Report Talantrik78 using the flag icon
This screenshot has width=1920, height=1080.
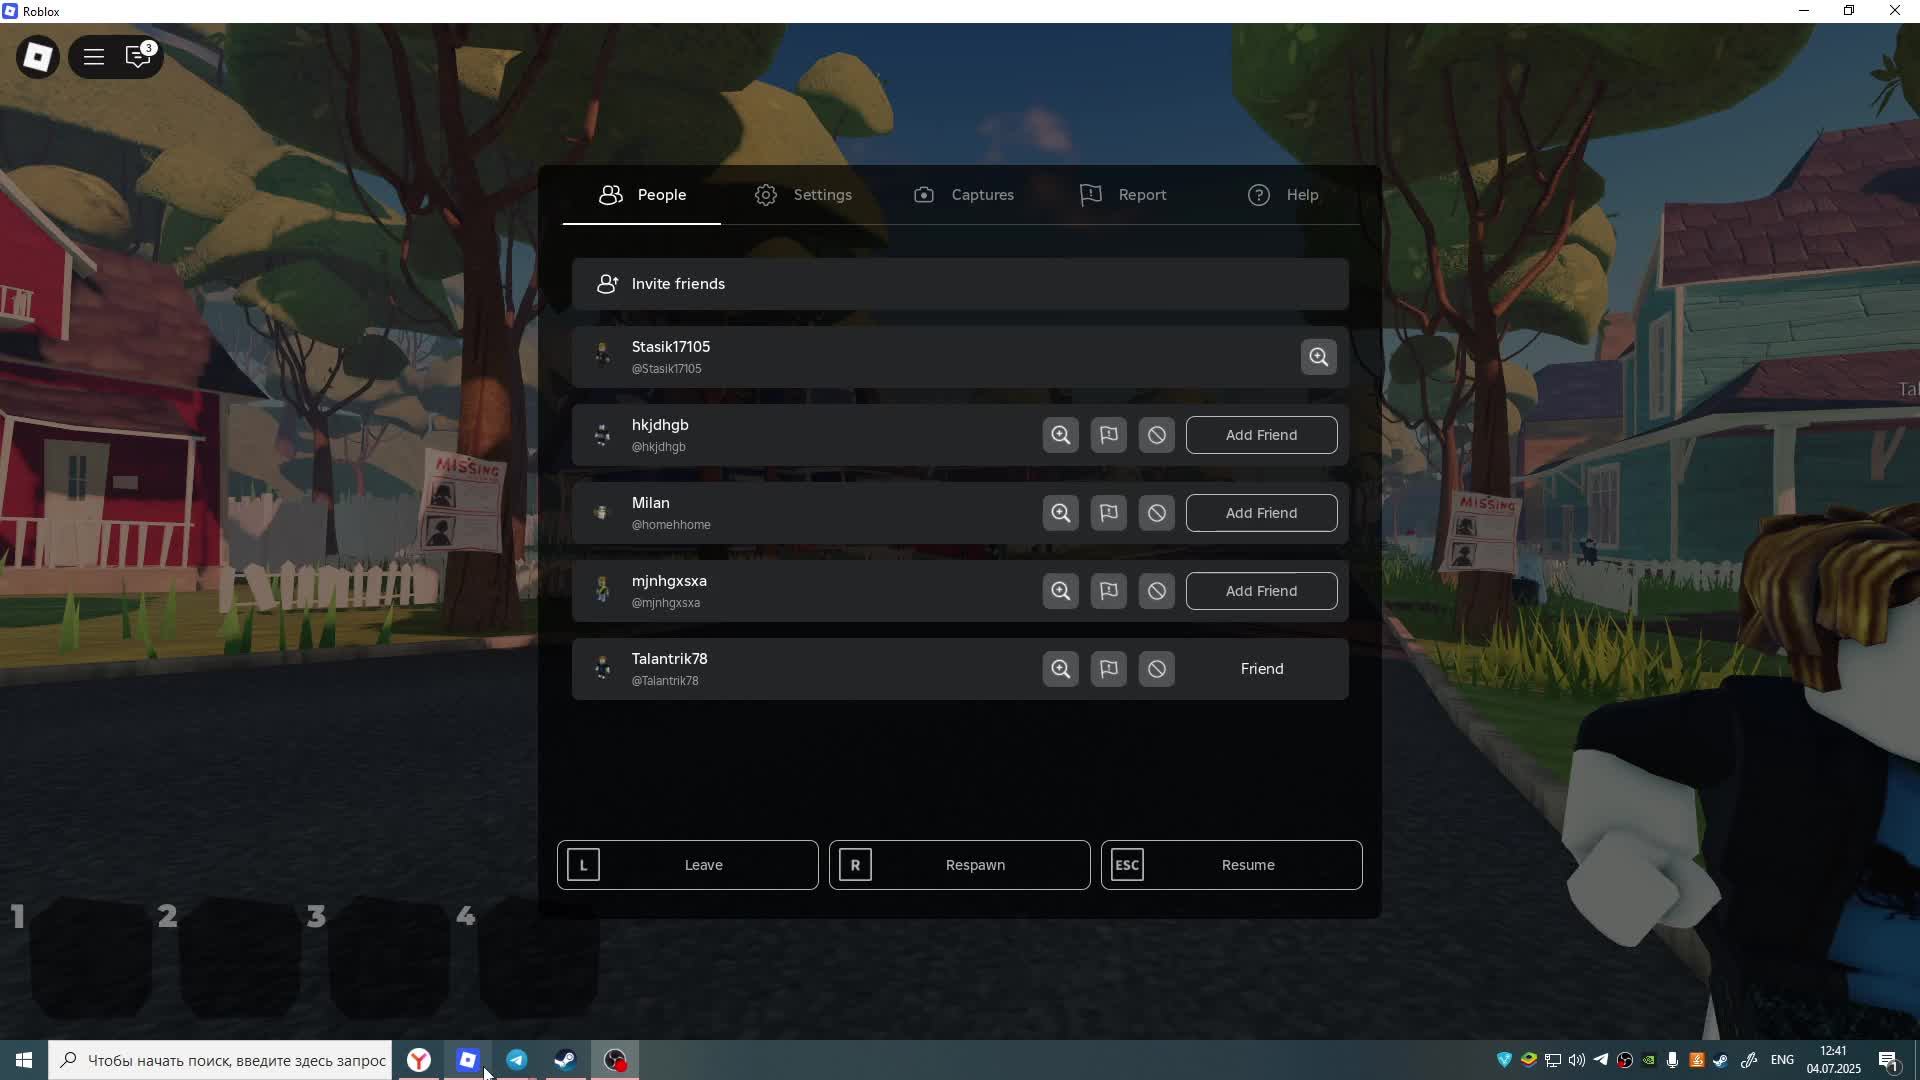[1108, 669]
